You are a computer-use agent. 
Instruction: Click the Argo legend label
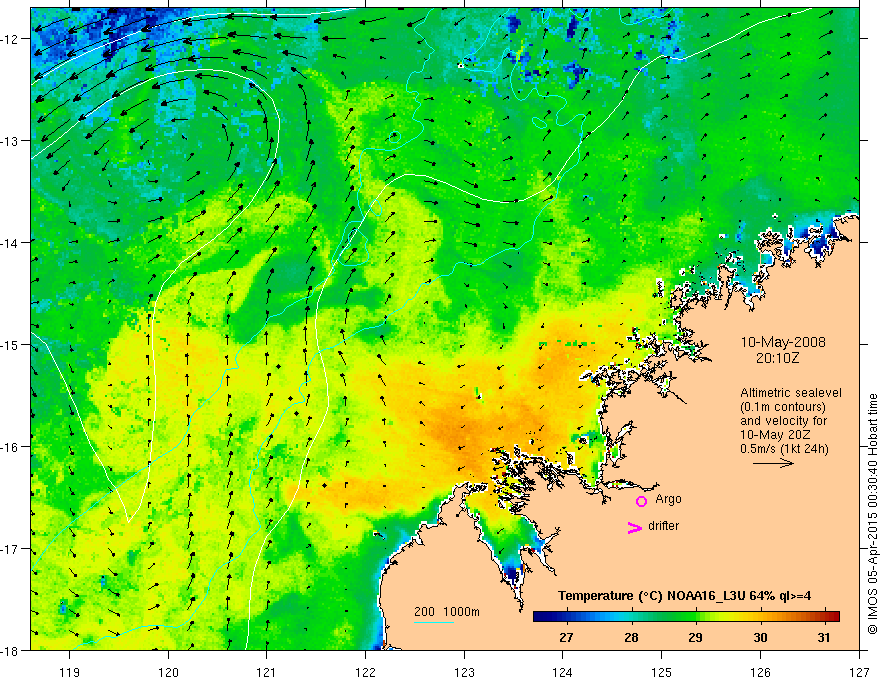tap(668, 499)
